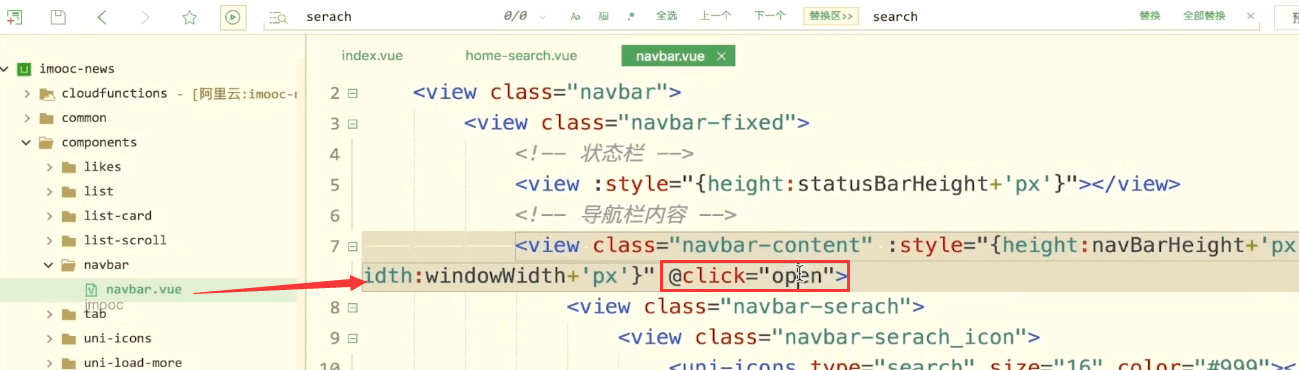The width and height of the screenshot is (1299, 370).
Task: Toggle the whole-word match option
Action: (x=603, y=16)
